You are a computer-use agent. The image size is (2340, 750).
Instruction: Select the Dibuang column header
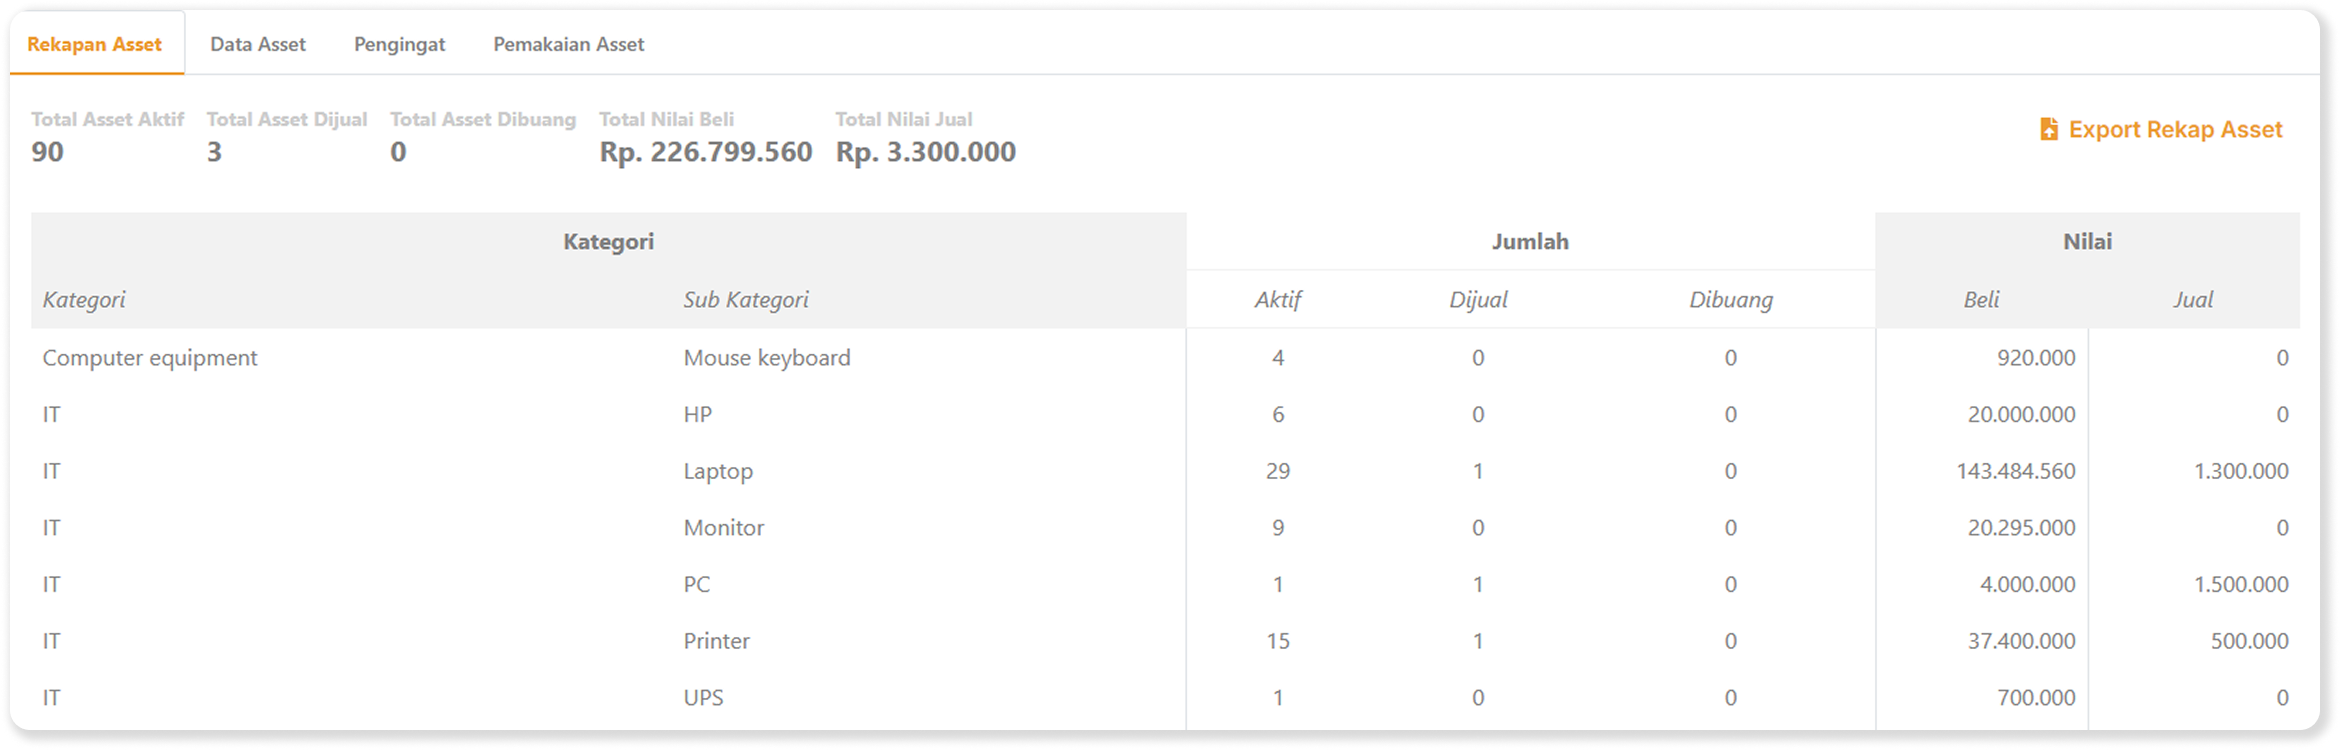tap(1733, 298)
